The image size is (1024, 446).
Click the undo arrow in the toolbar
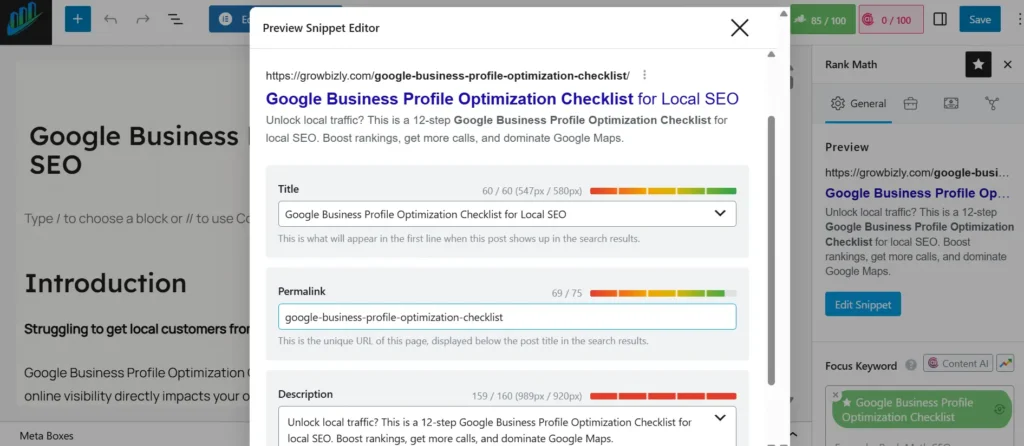pos(110,19)
